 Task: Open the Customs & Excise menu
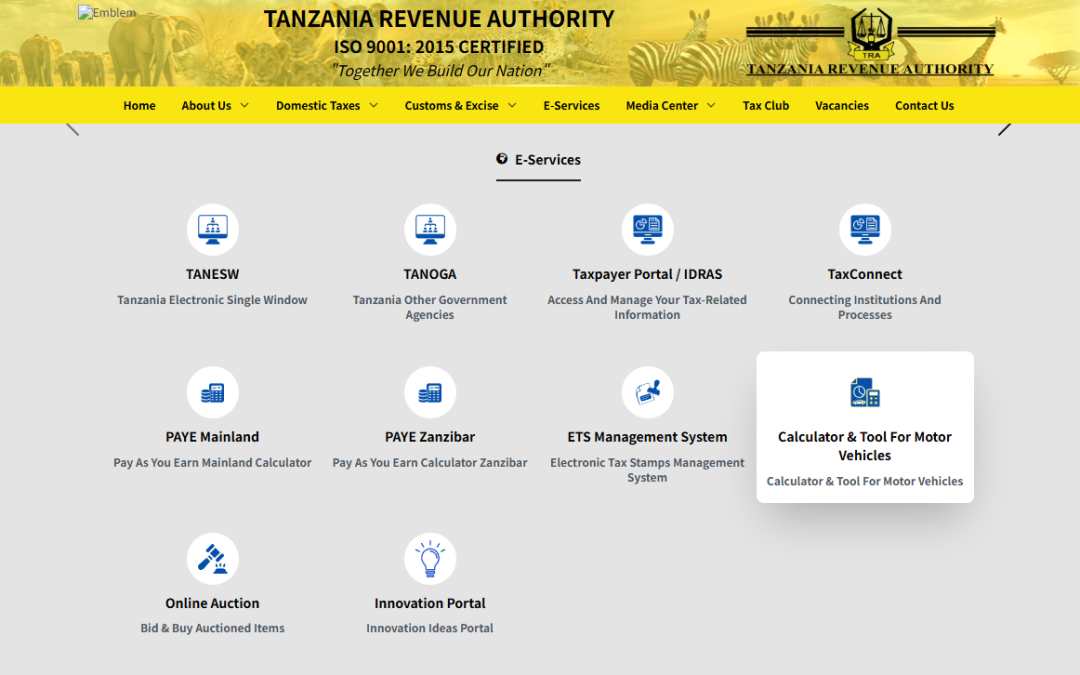tap(451, 105)
